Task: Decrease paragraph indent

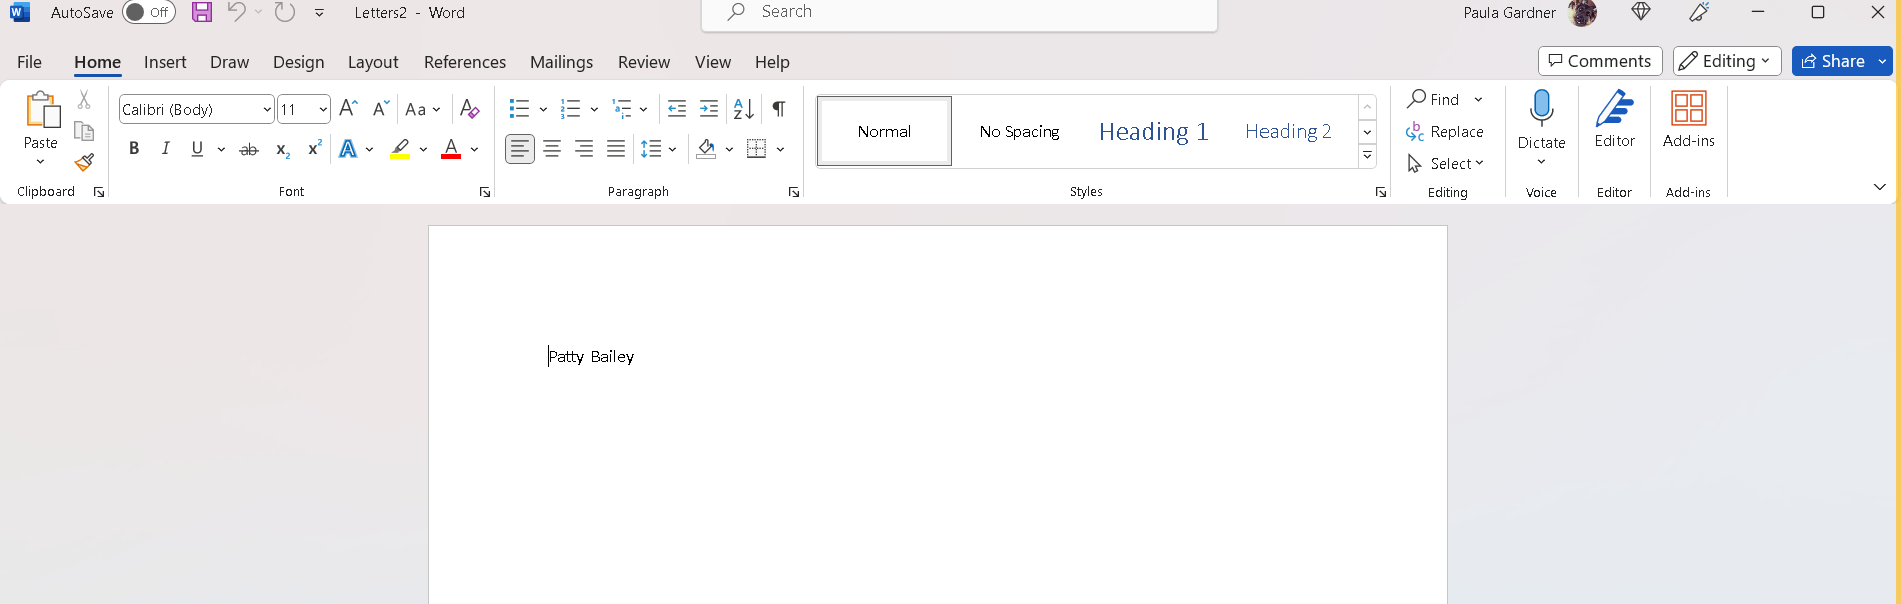Action: click(x=676, y=108)
